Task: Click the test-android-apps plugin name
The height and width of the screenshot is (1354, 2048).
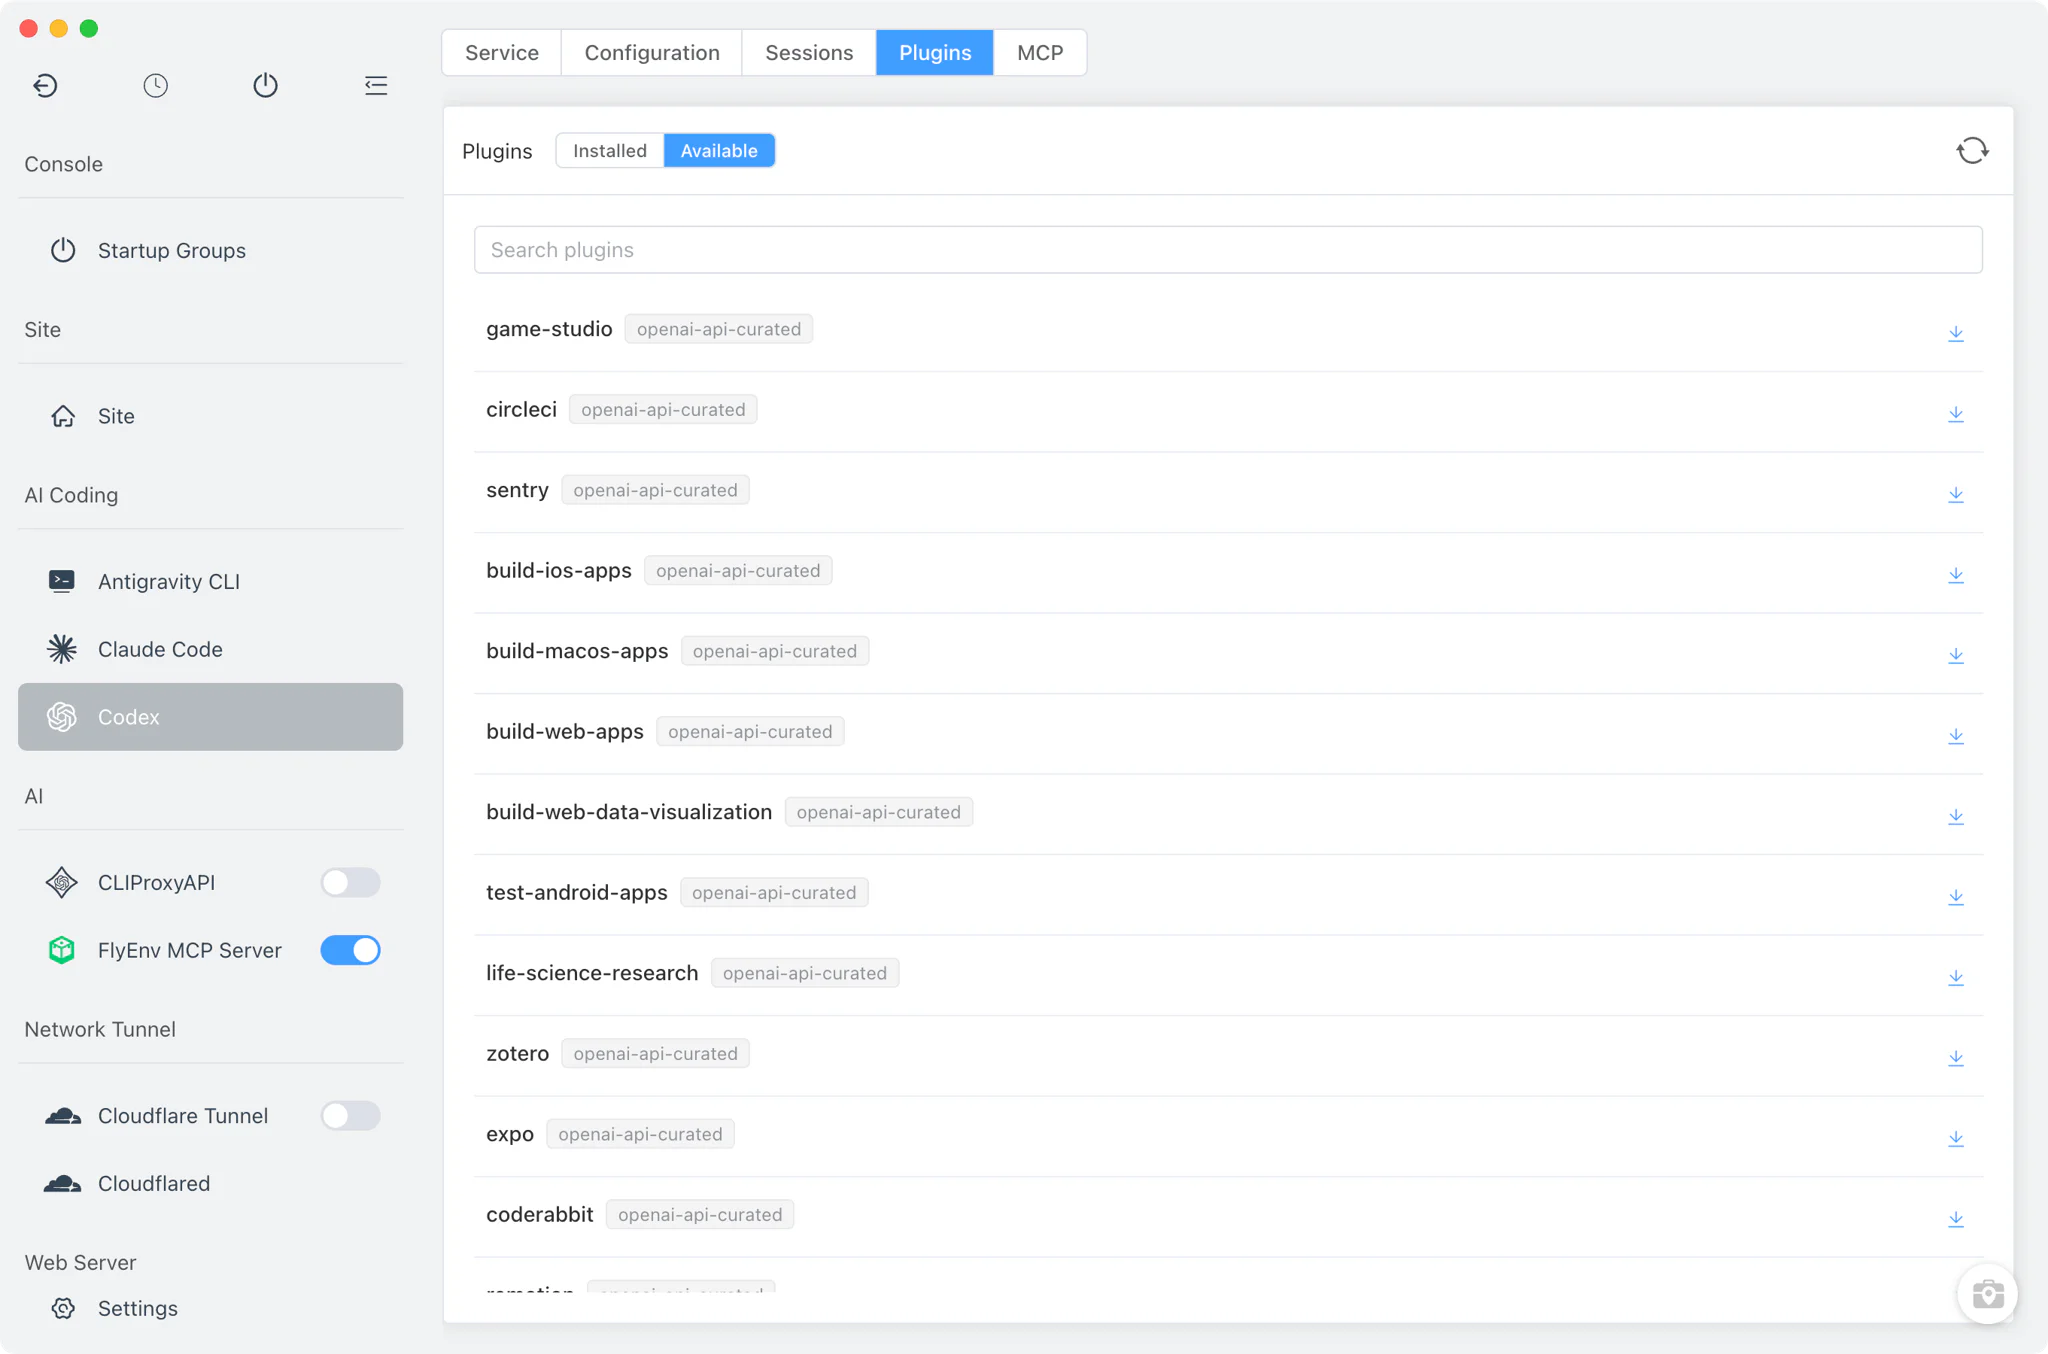Action: (x=577, y=892)
